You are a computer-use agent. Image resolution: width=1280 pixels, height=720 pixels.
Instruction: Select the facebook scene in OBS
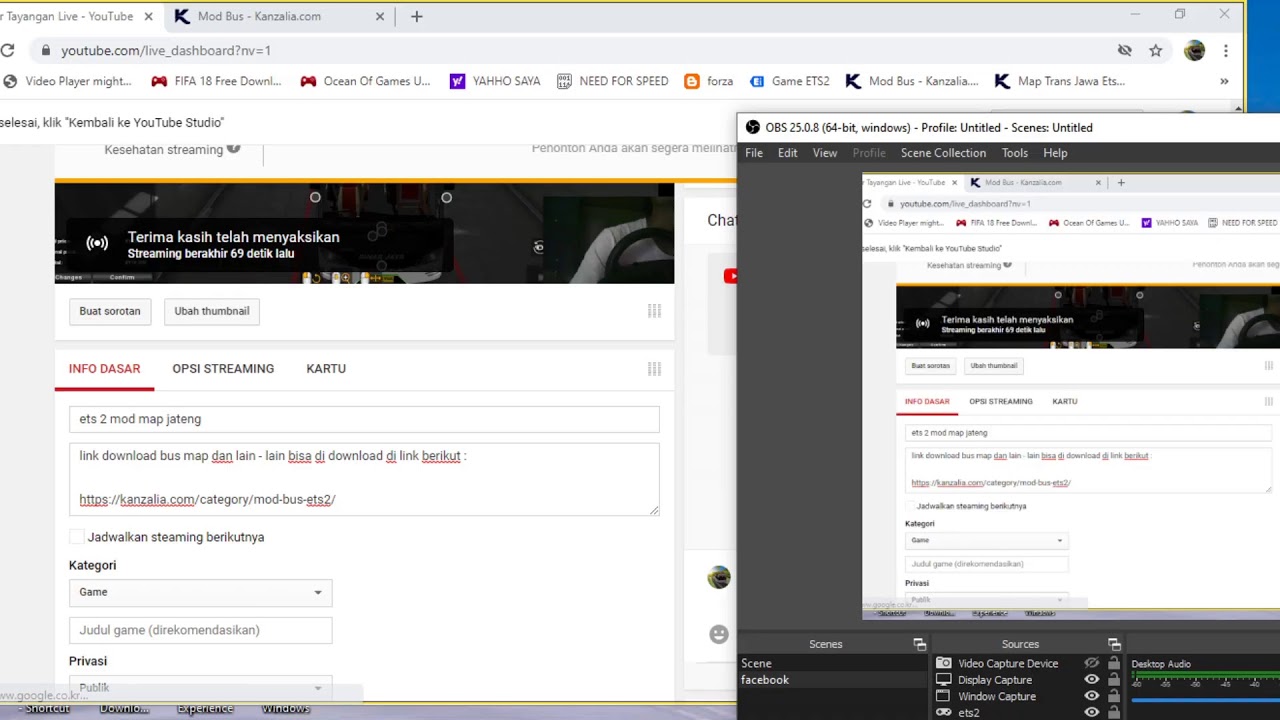[833, 680]
